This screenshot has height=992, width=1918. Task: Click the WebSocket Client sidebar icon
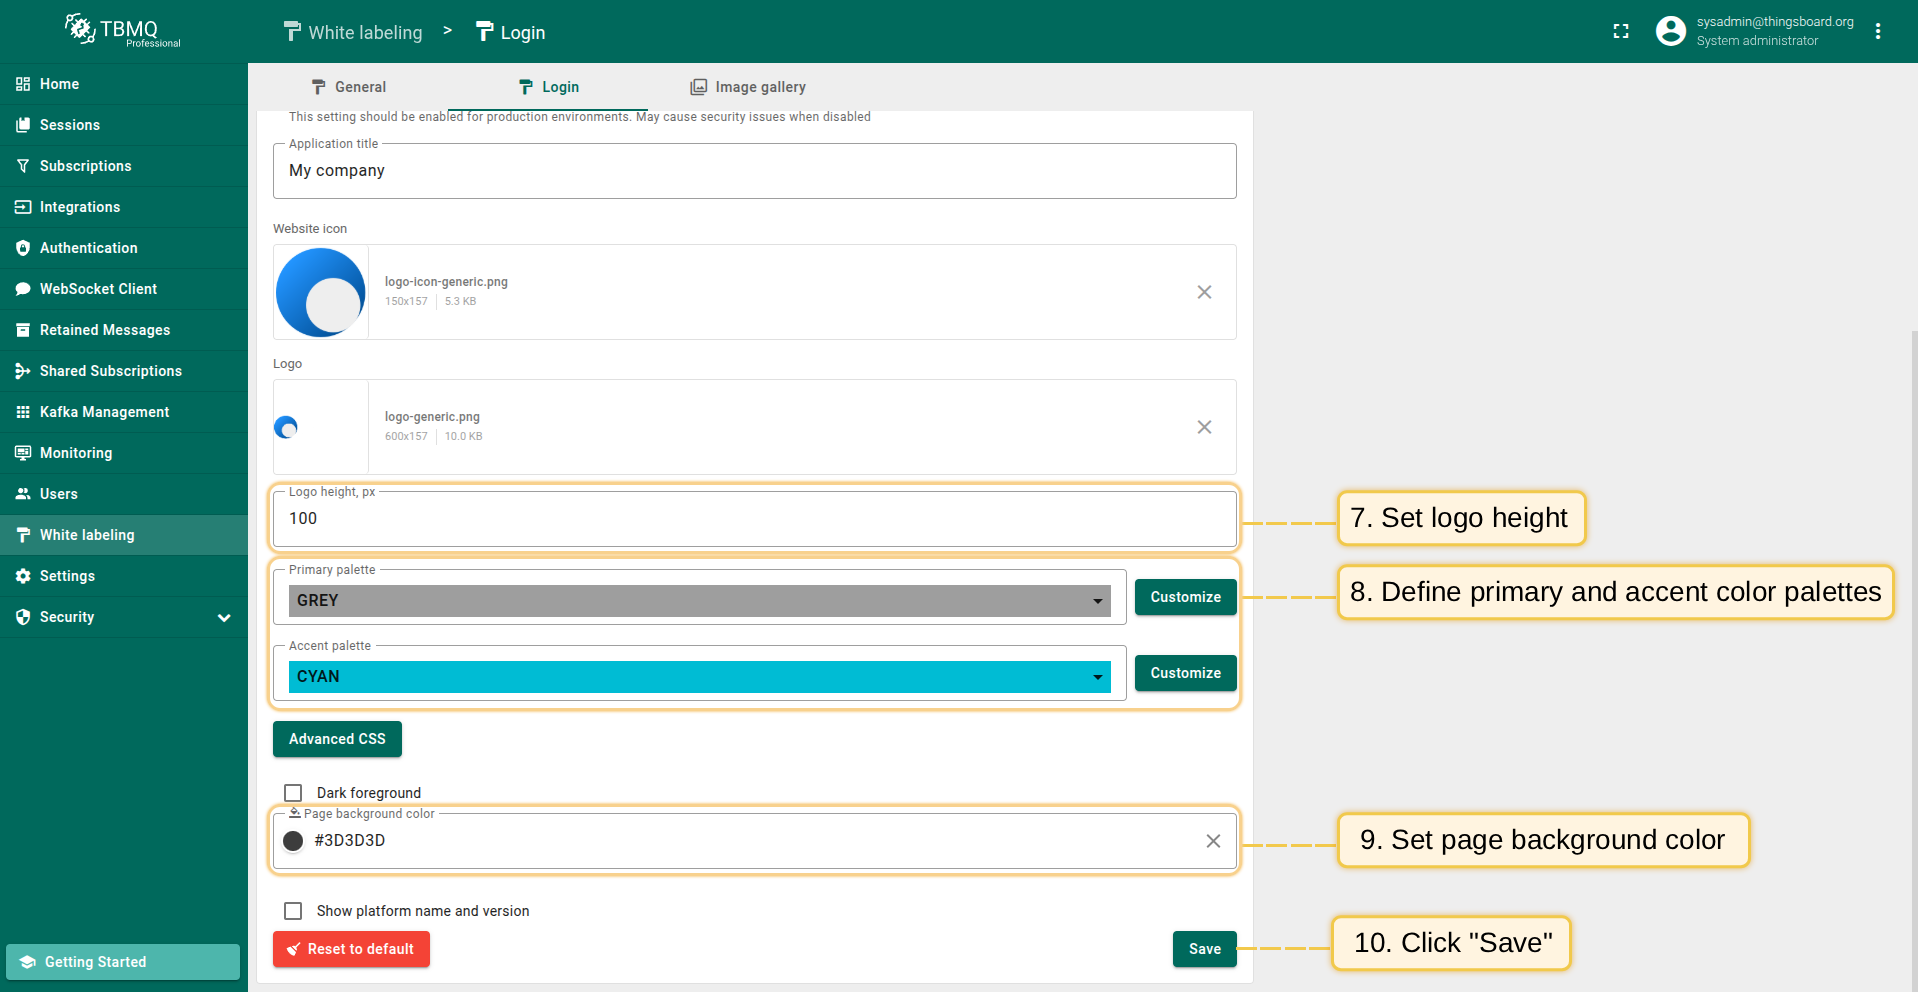[x=23, y=289]
